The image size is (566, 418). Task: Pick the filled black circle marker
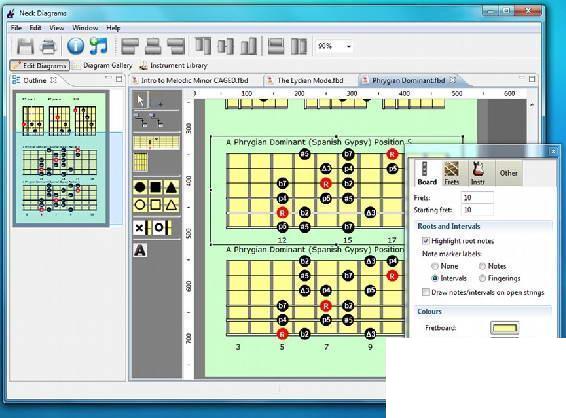[140, 187]
